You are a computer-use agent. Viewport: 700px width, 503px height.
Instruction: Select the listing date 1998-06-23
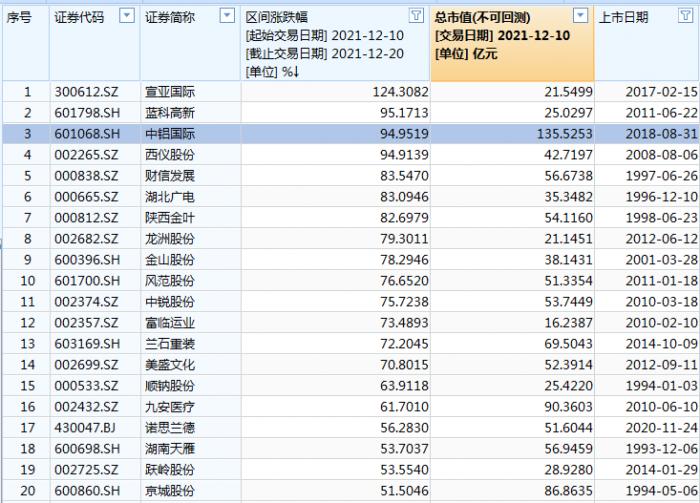(661, 218)
